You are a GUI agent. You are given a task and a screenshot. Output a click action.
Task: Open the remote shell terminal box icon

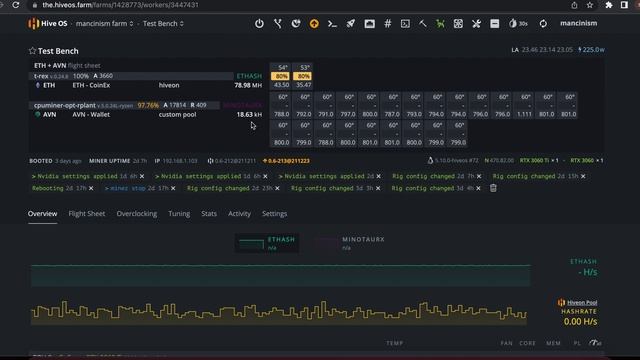pyautogui.click(x=405, y=24)
